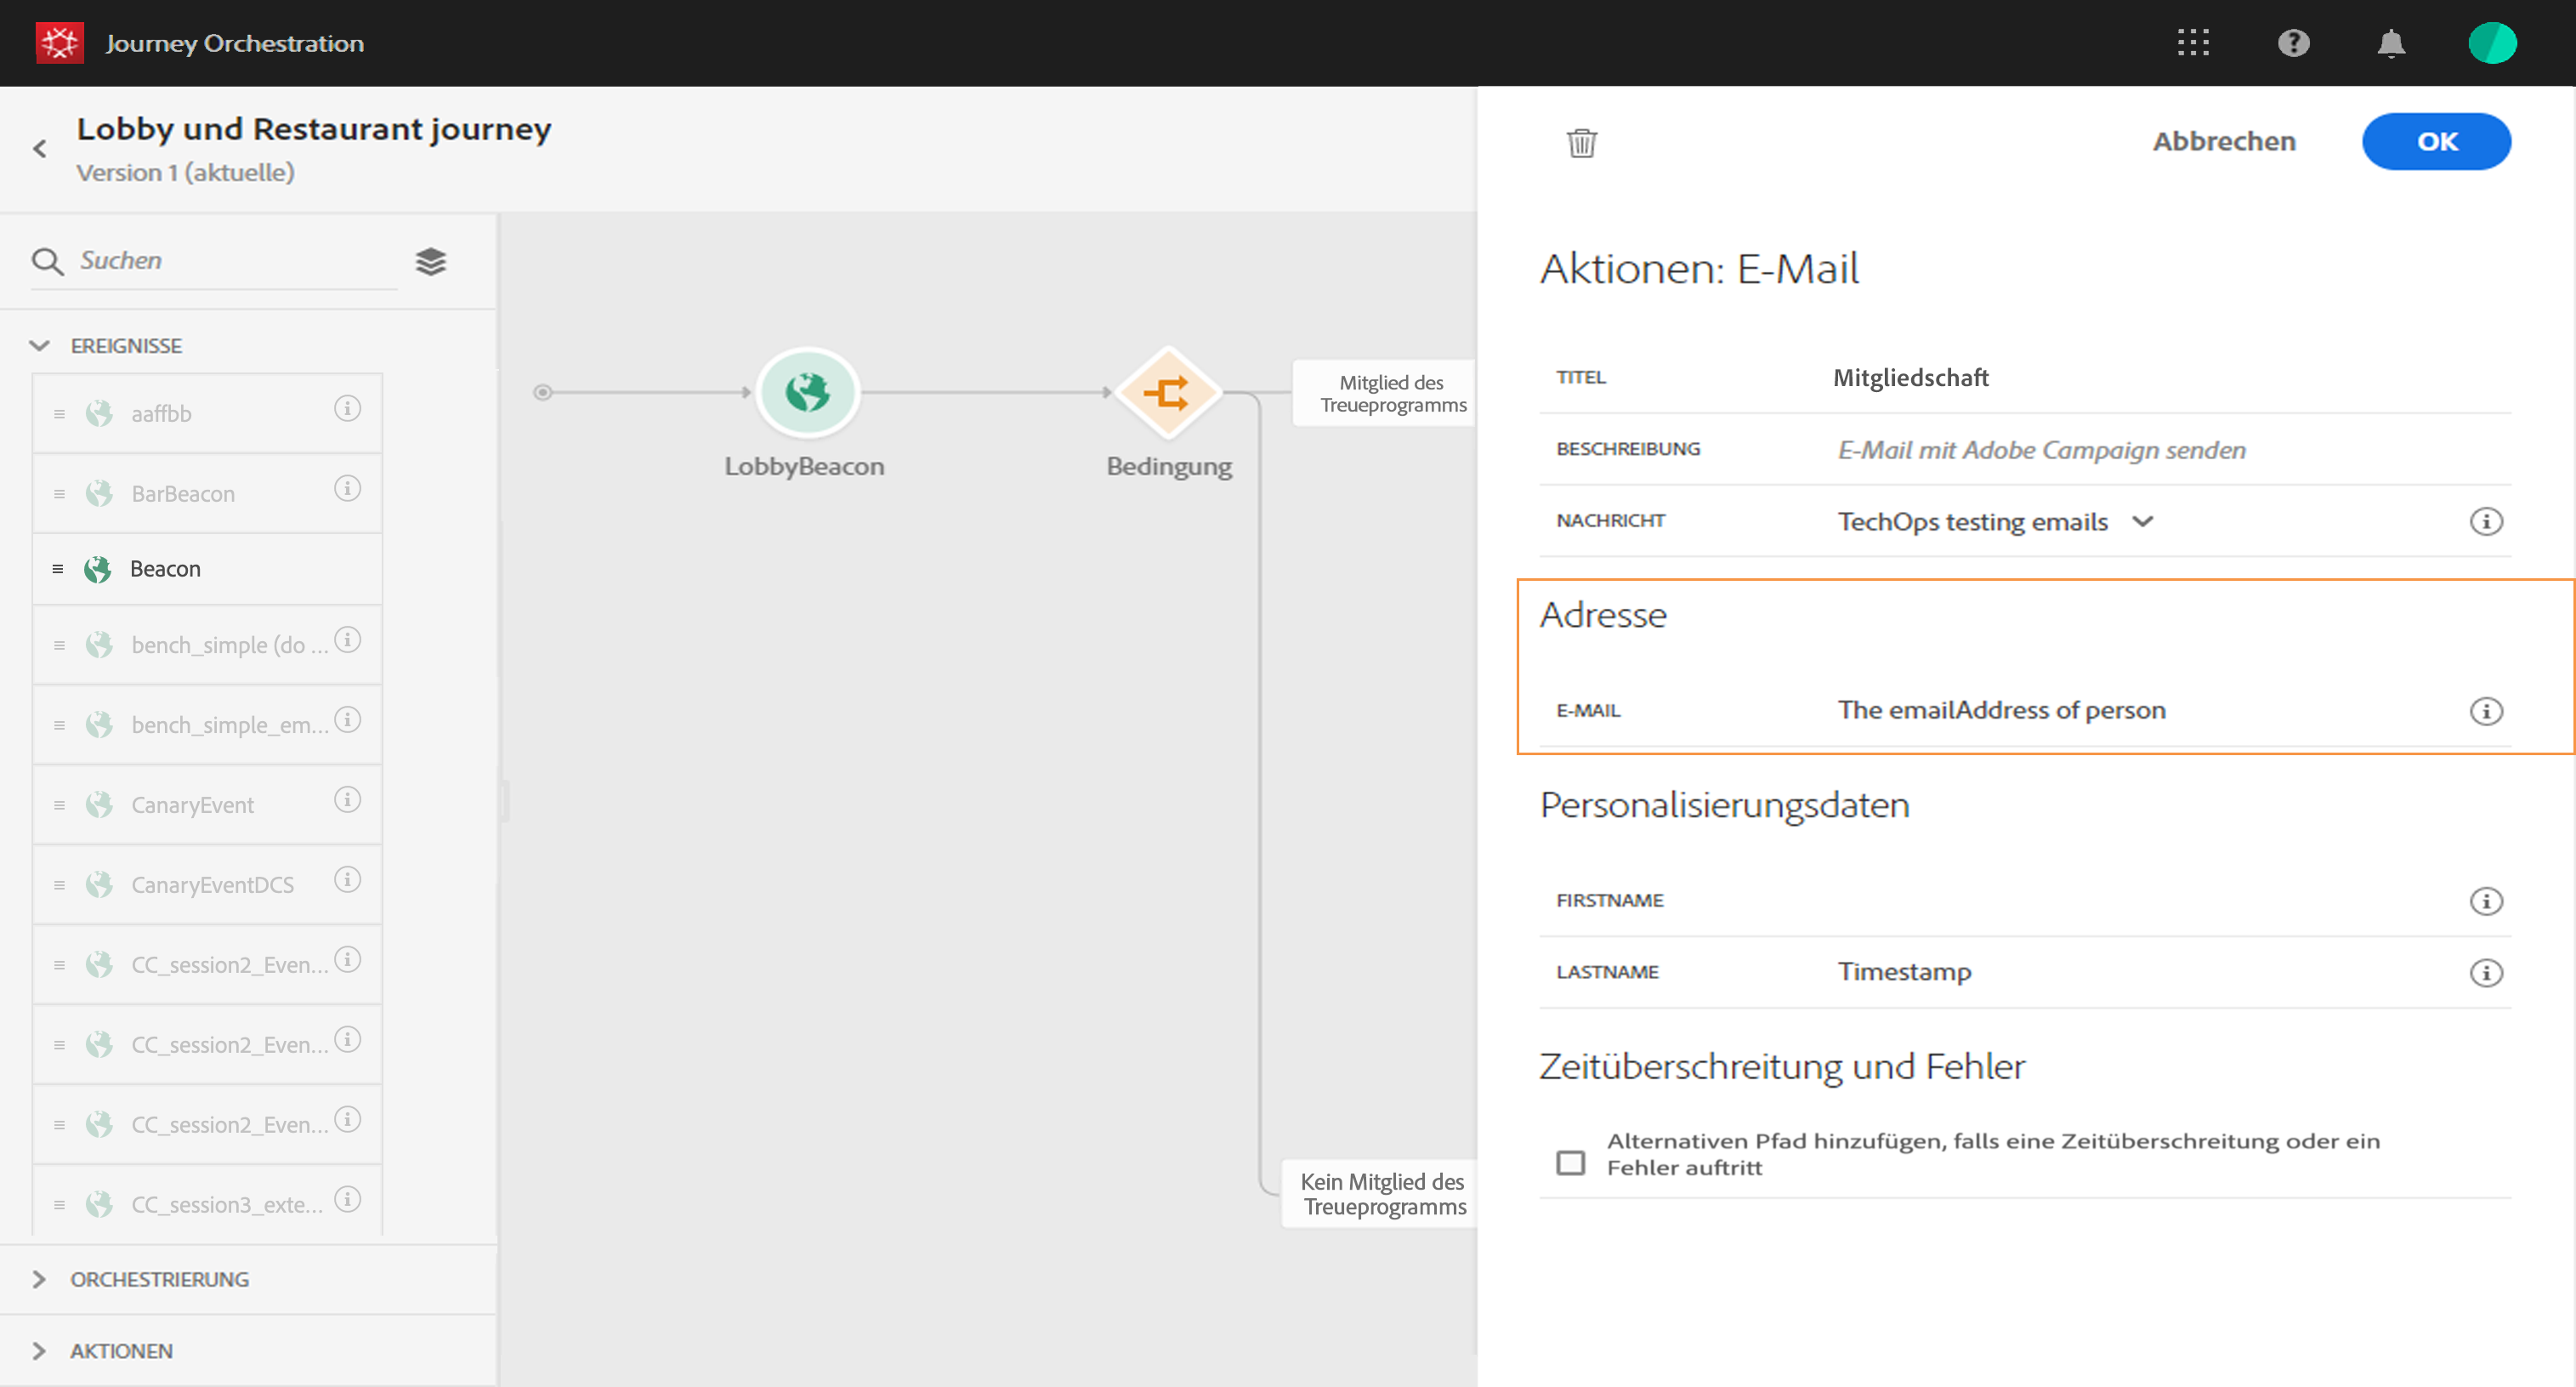Click the Abbrechen button

(2223, 142)
